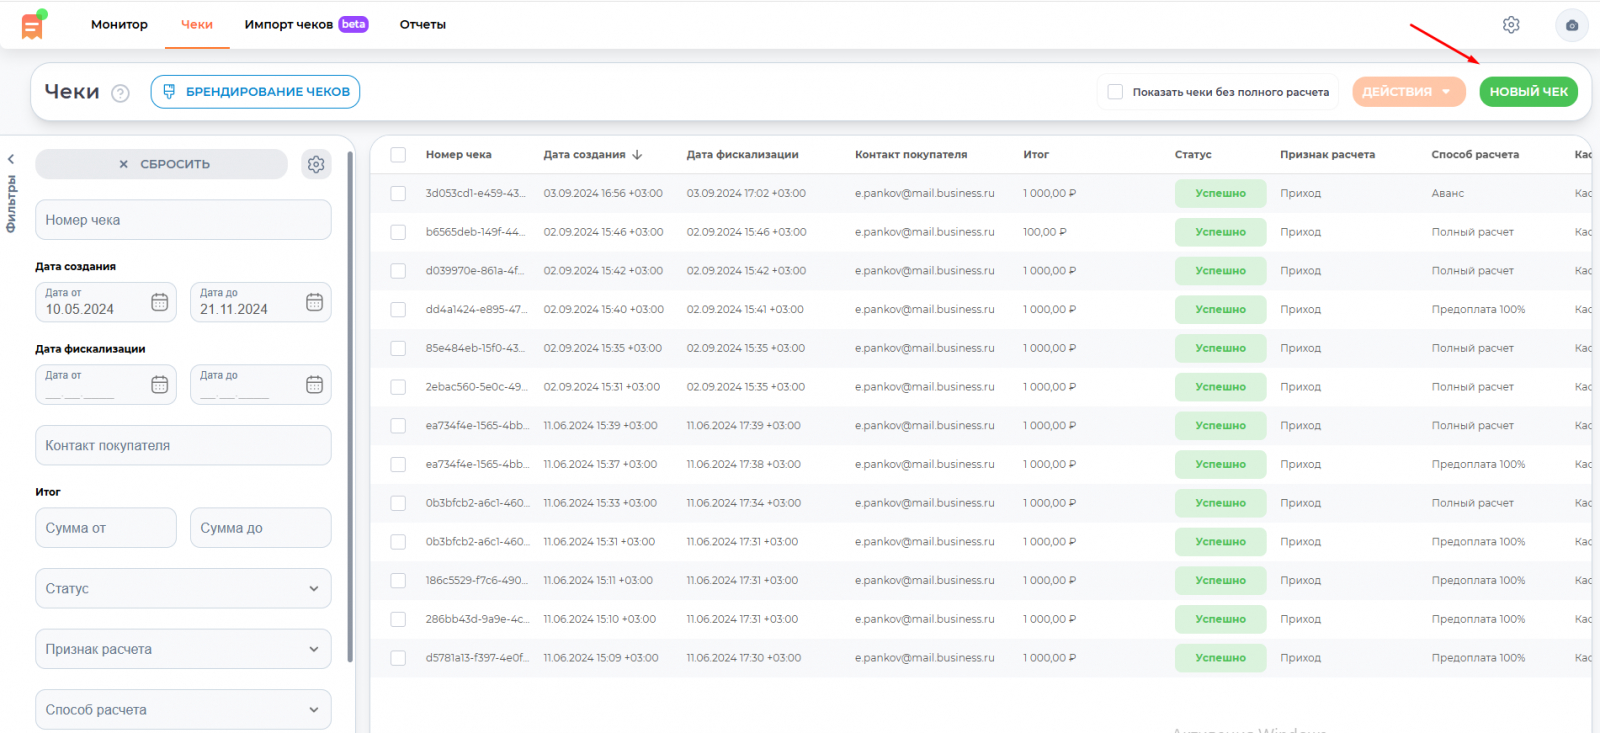Expand the Статус filter dropdown
The height and width of the screenshot is (733, 1600).
click(x=183, y=589)
